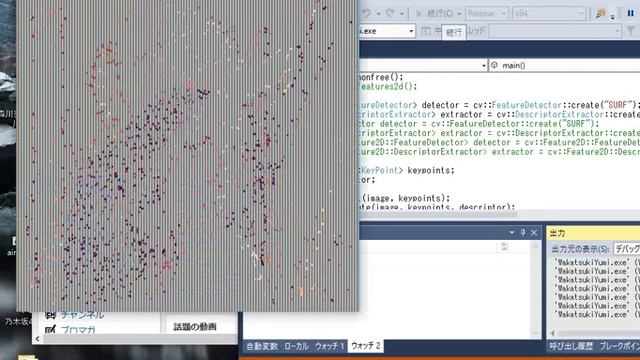640x360 pixels.
Task: Open the toolbar overflow options arrow
Action: click(x=613, y=17)
